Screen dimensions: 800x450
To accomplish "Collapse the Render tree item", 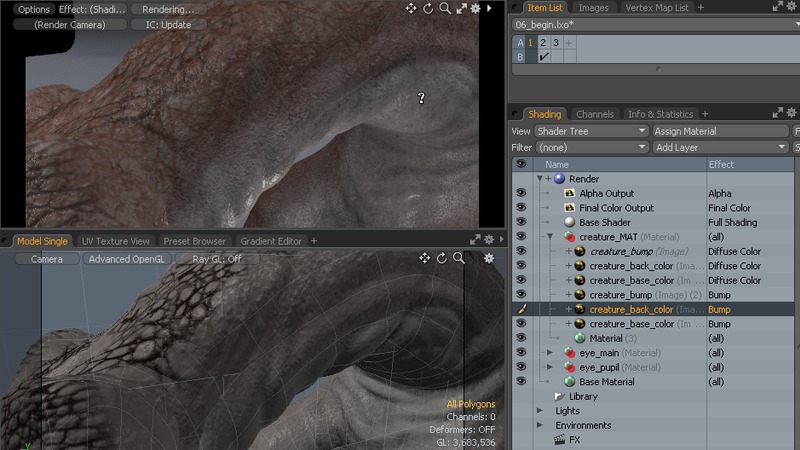I will (539, 179).
